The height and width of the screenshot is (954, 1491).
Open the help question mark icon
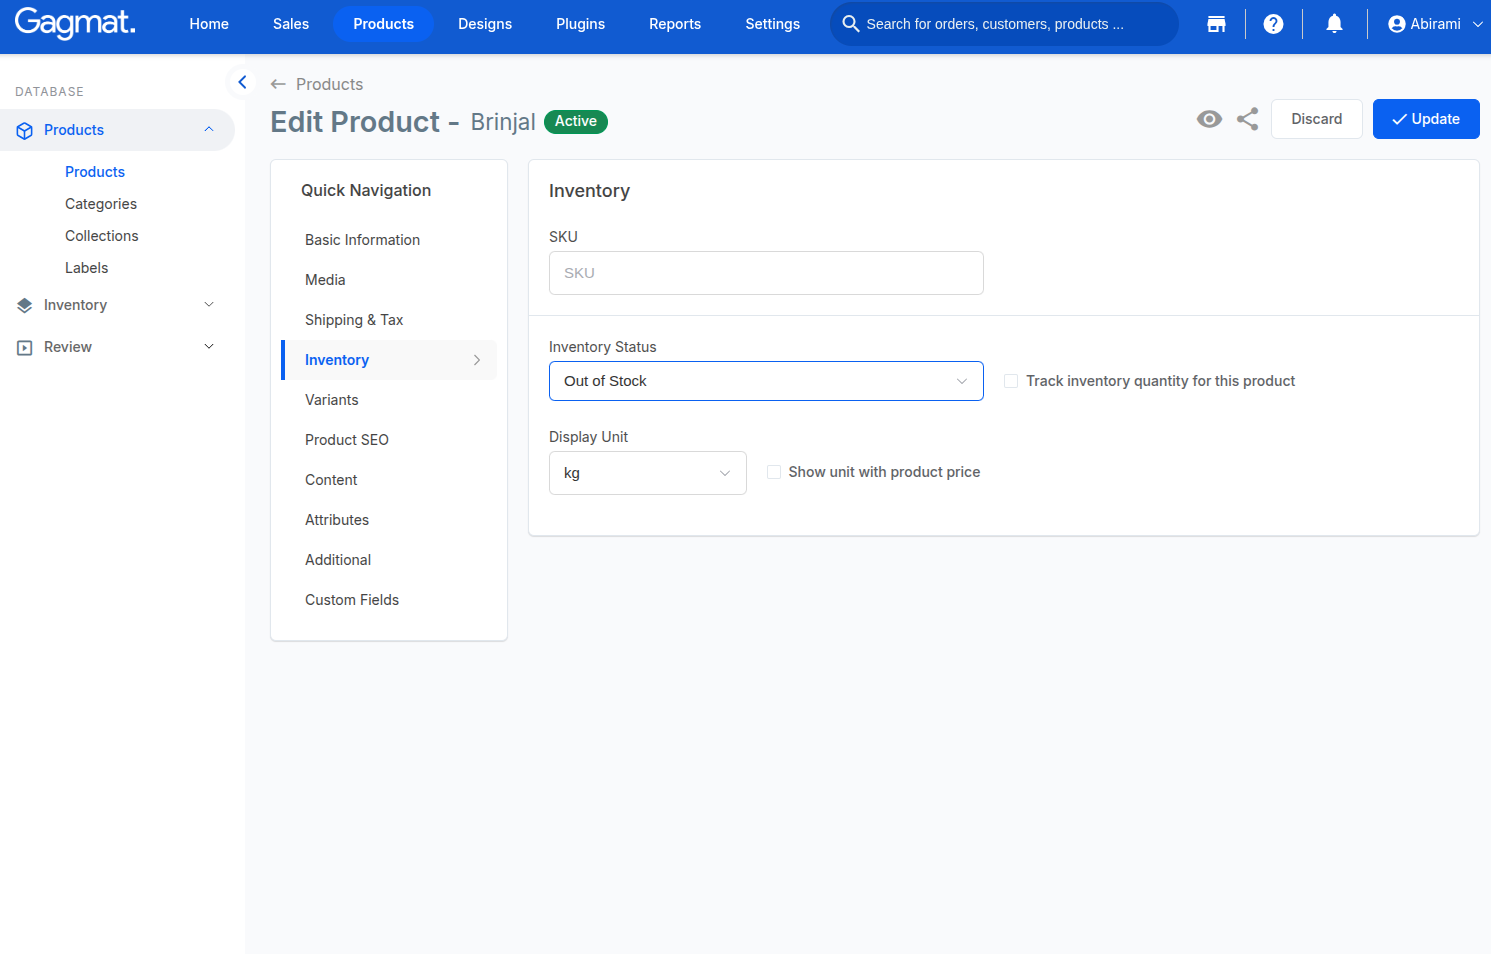click(x=1273, y=24)
